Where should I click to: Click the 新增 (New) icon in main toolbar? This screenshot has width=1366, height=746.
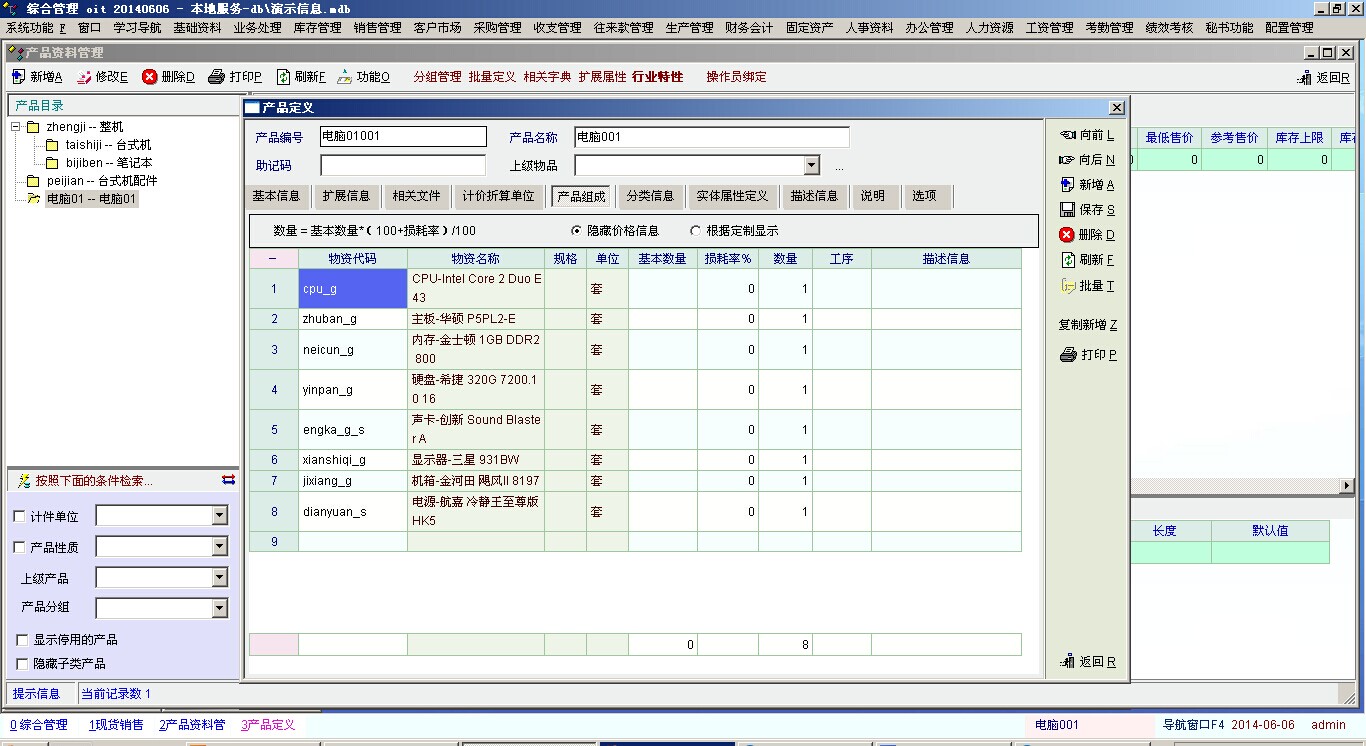(x=18, y=77)
